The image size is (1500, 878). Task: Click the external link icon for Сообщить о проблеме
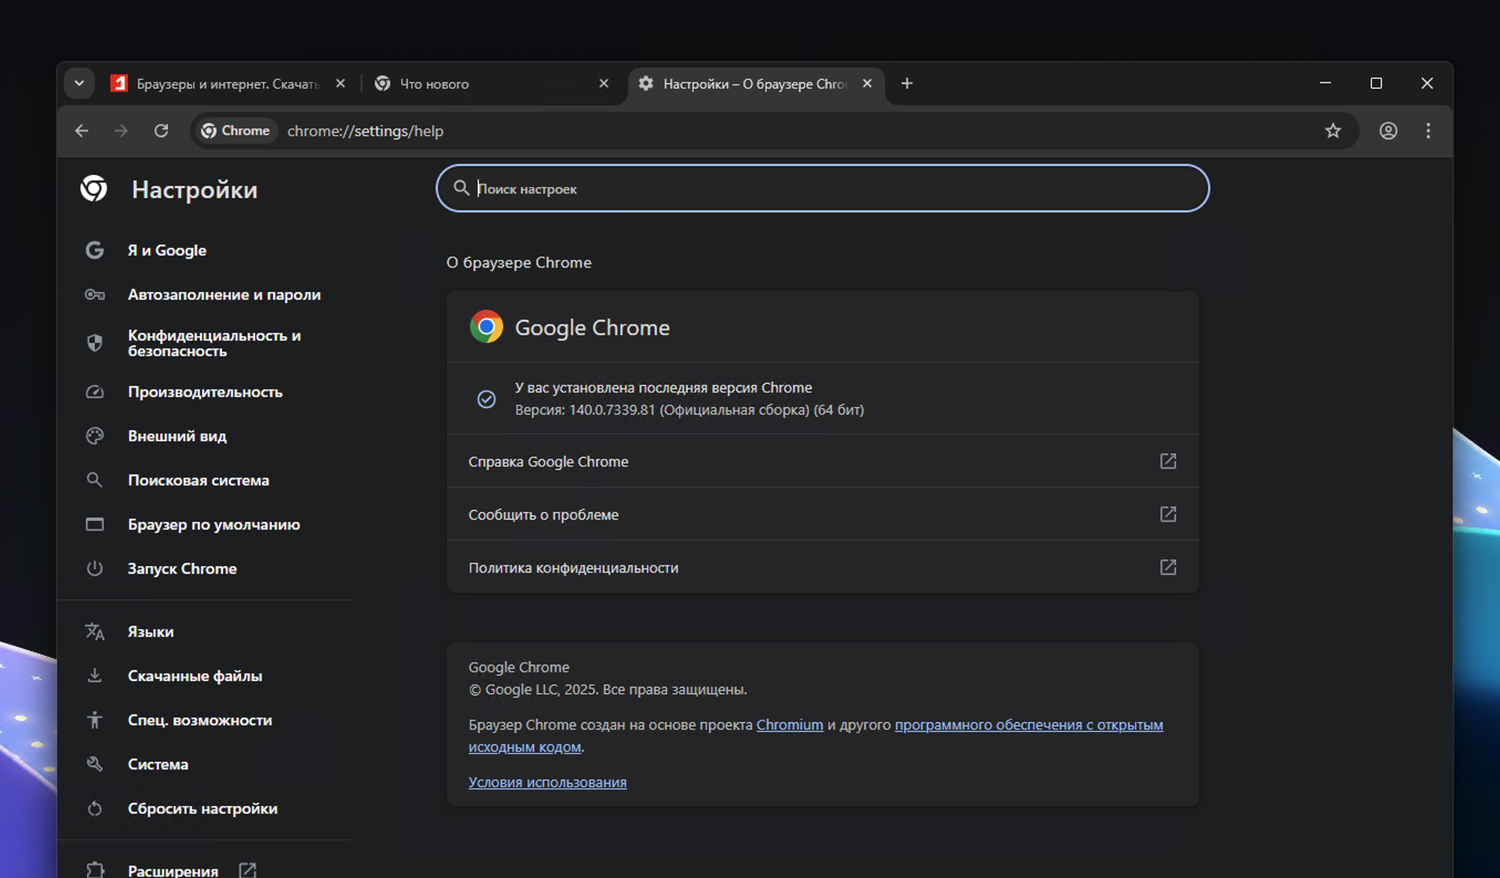tap(1167, 514)
